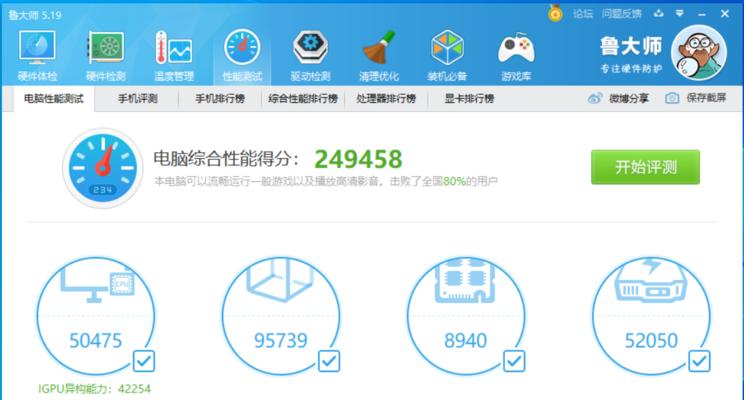Viewport: 744px width, 400px height.
Task: Click the disk score circle 52050
Action: click(651, 316)
